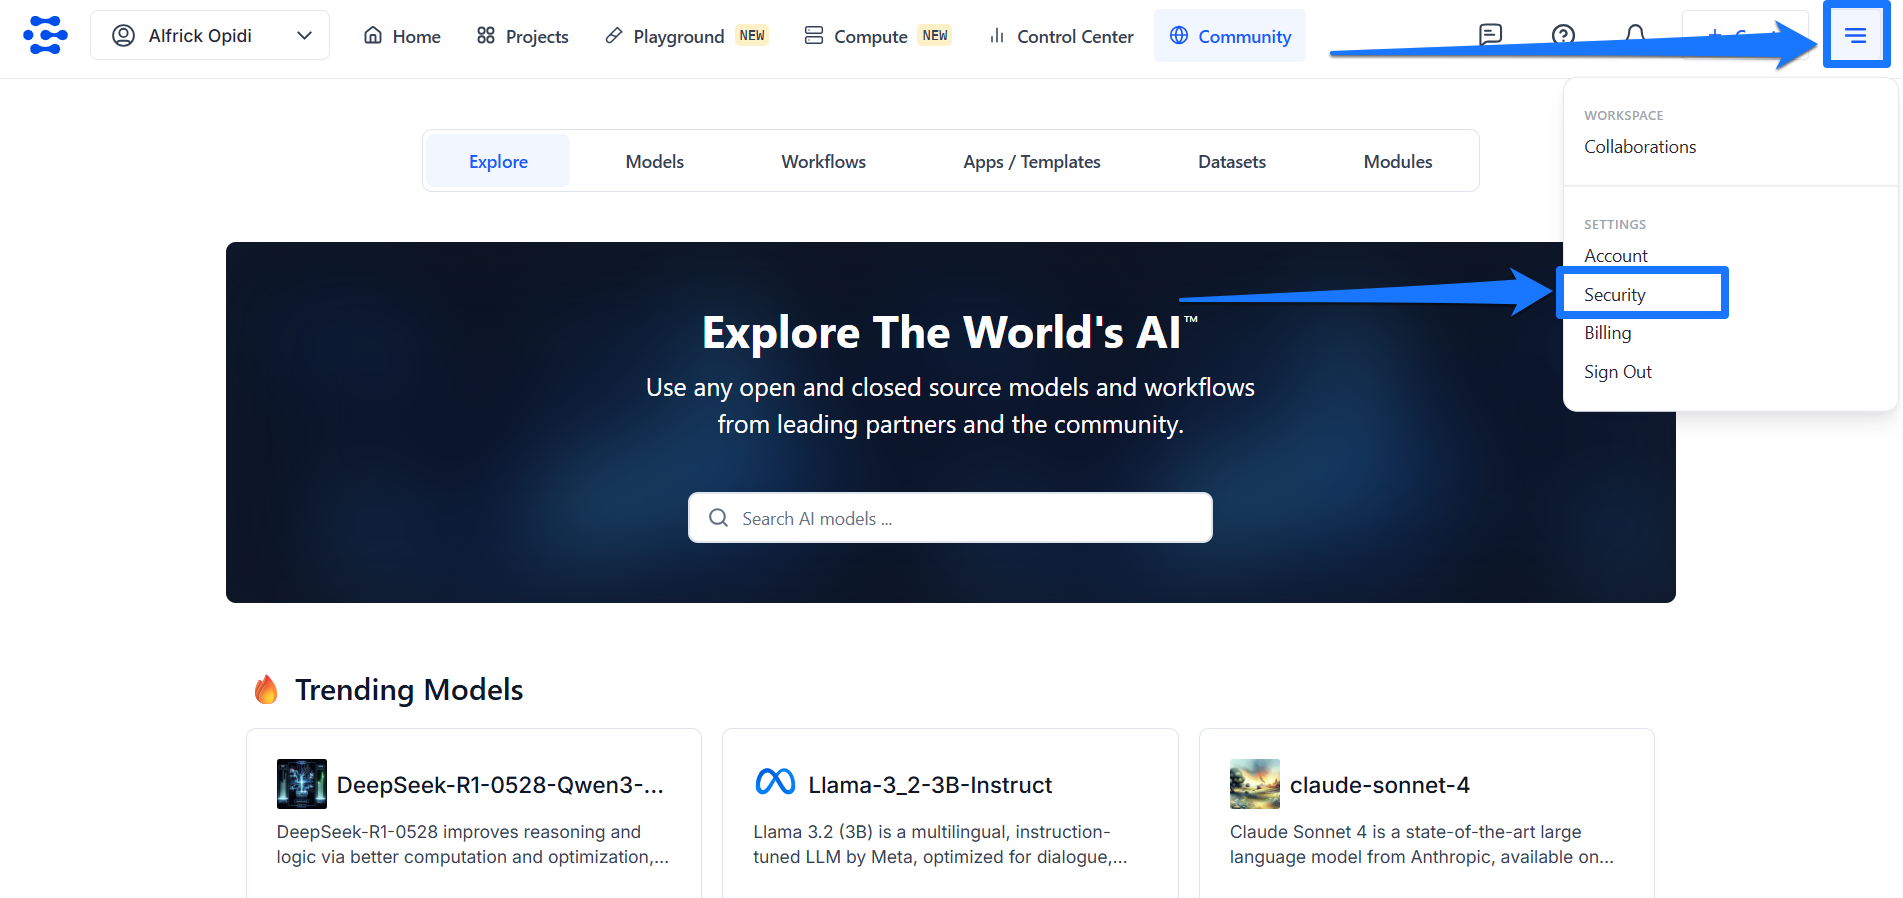1903x898 pixels.
Task: Open Security settings
Action: point(1615,294)
